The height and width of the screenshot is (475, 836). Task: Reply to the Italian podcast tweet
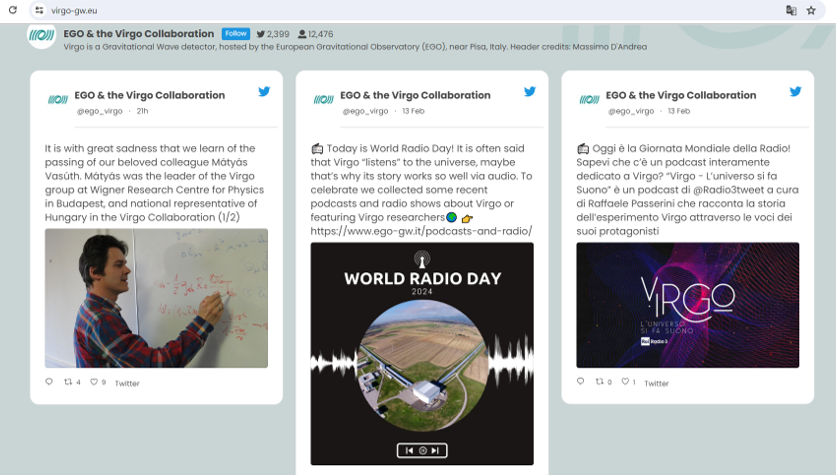click(x=581, y=381)
